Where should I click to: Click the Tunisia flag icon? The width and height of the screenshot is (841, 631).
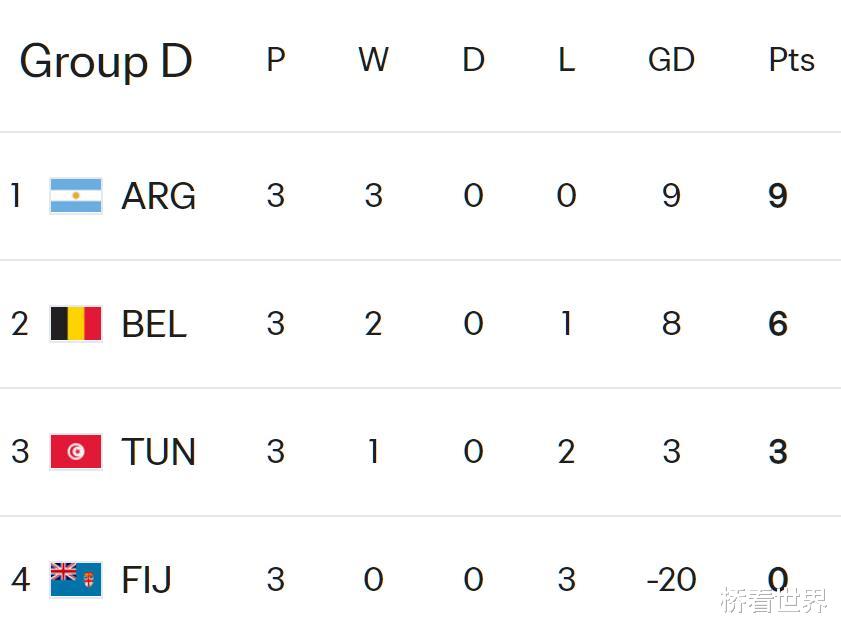click(x=76, y=452)
